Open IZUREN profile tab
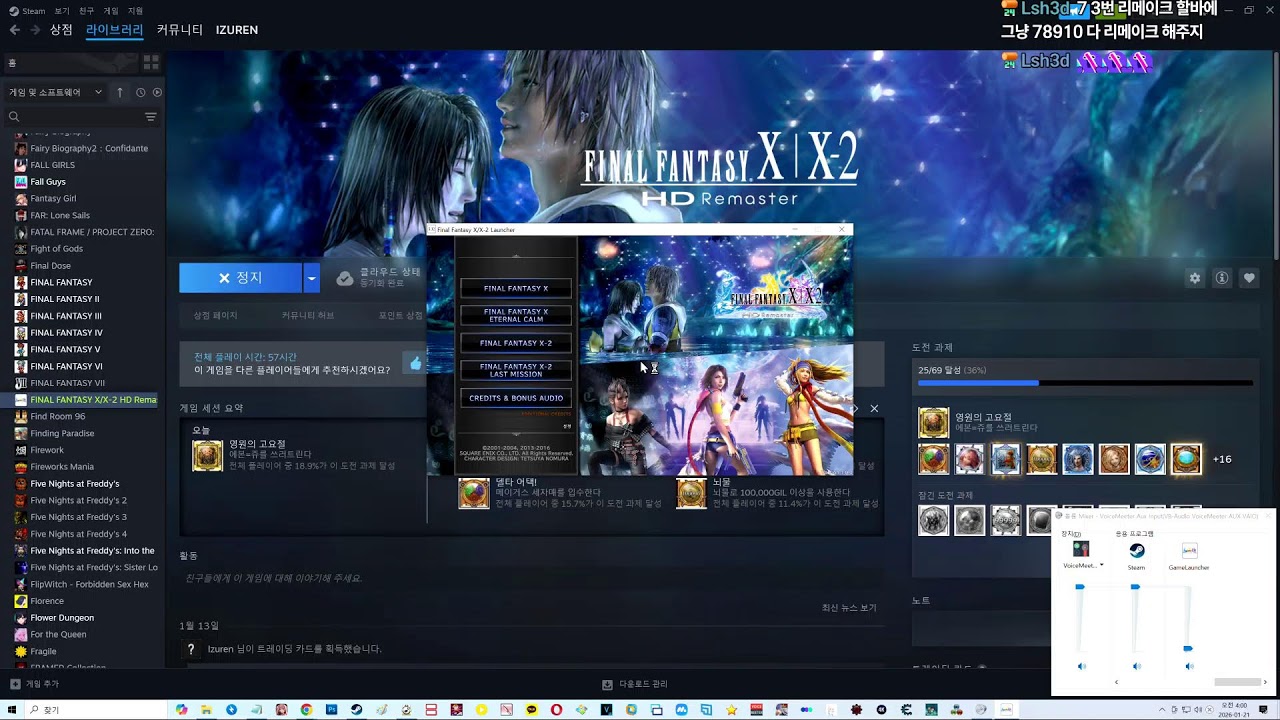This screenshot has height=720, width=1280. point(237,30)
